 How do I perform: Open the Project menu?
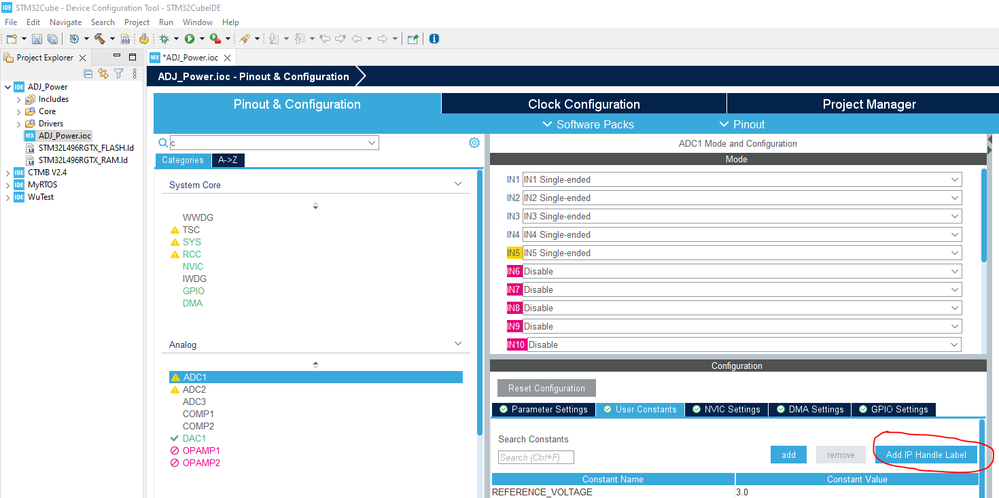[x=136, y=22]
